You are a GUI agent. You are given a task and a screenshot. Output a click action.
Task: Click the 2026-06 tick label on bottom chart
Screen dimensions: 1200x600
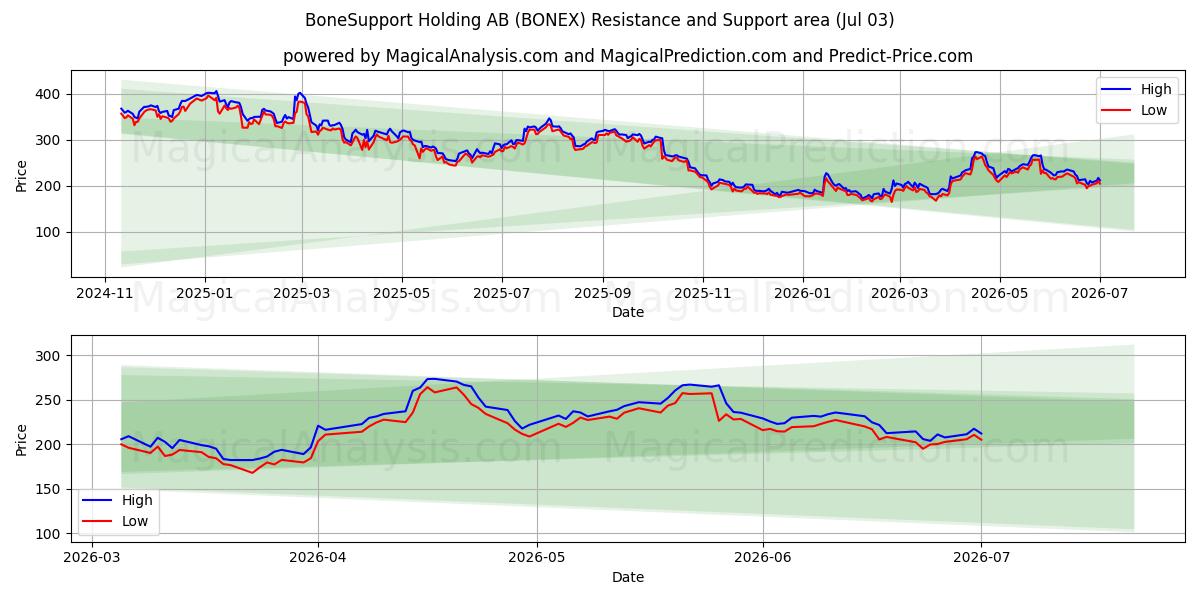coord(763,560)
